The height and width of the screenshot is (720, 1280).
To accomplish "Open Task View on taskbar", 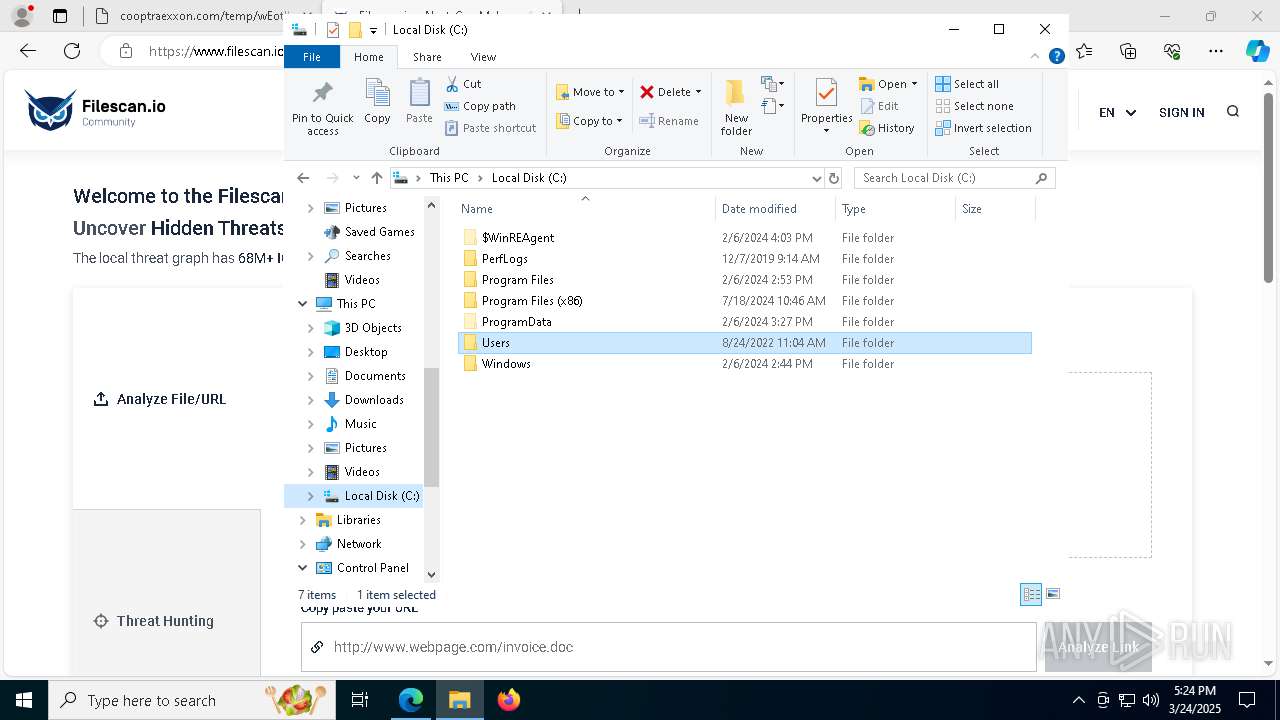I will 360,700.
